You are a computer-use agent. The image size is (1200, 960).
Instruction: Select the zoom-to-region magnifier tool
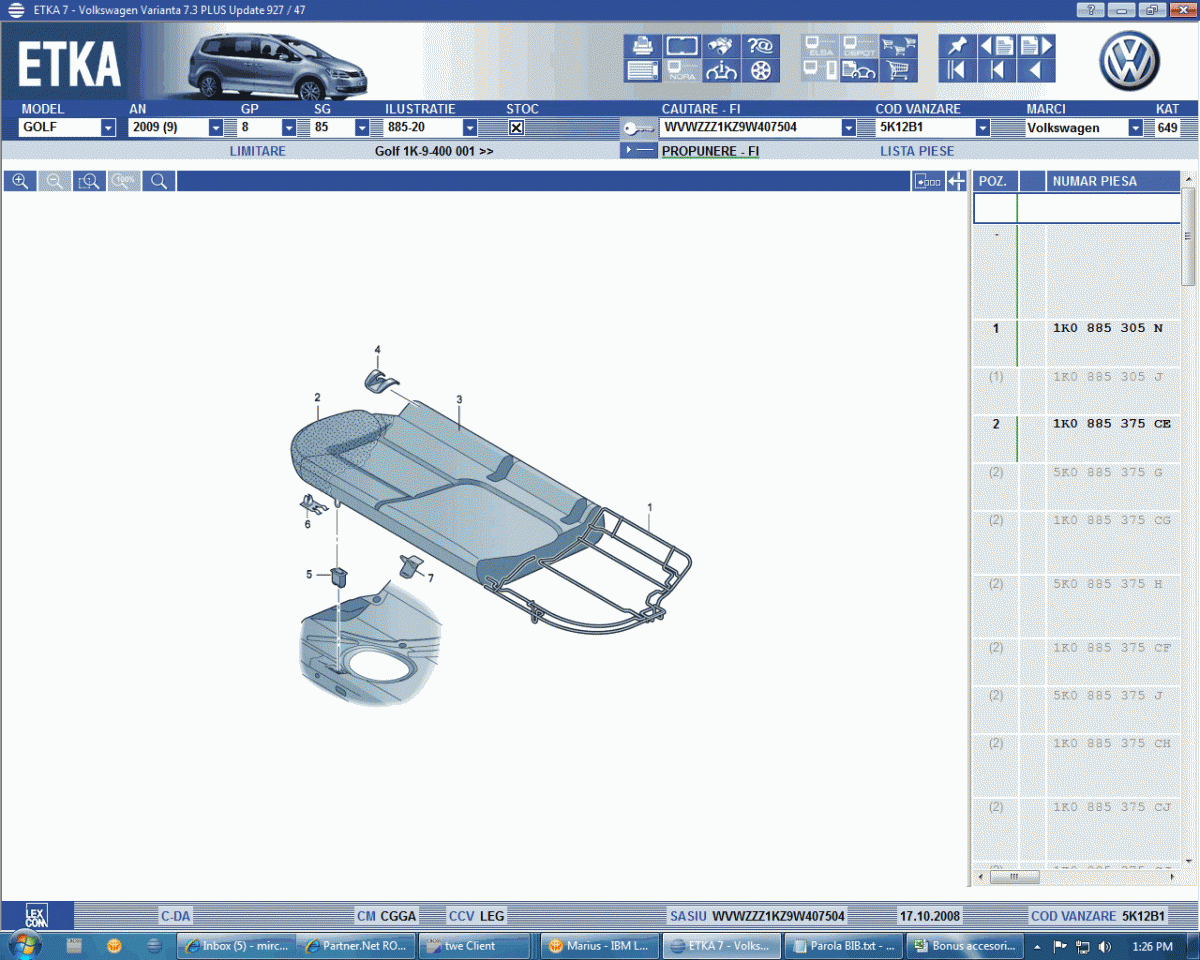pyautogui.click(x=89, y=181)
